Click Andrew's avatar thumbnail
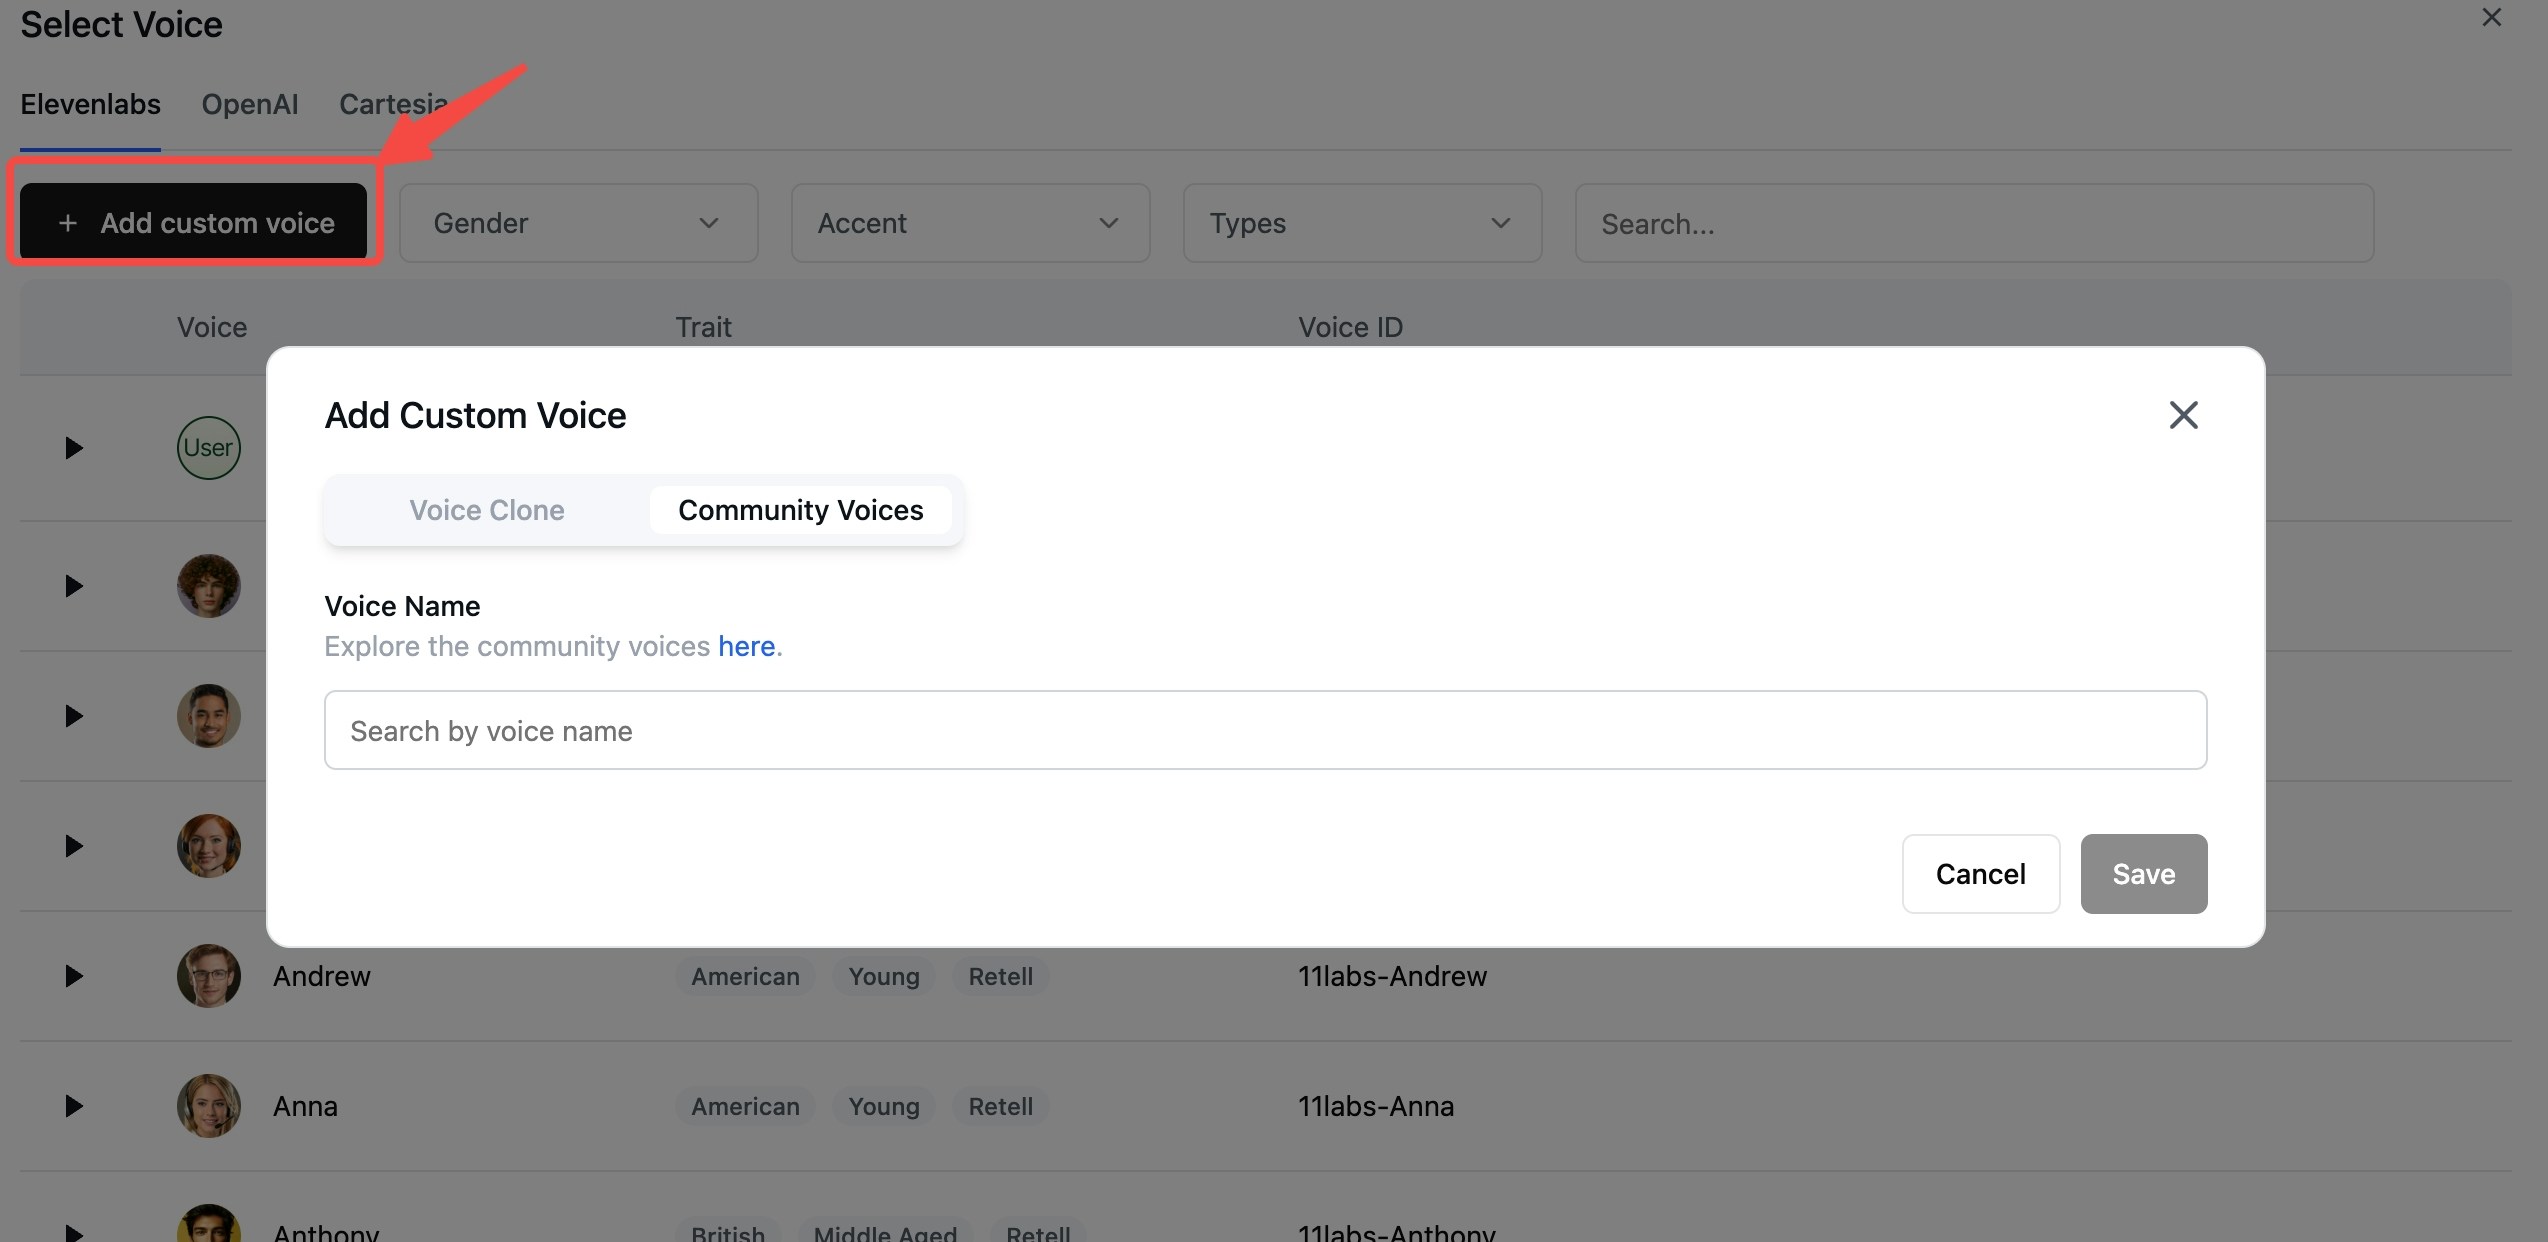The image size is (2548, 1242). point(209,976)
